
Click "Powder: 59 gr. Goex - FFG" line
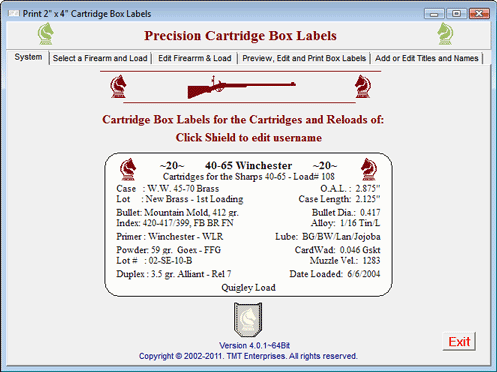pos(168,250)
